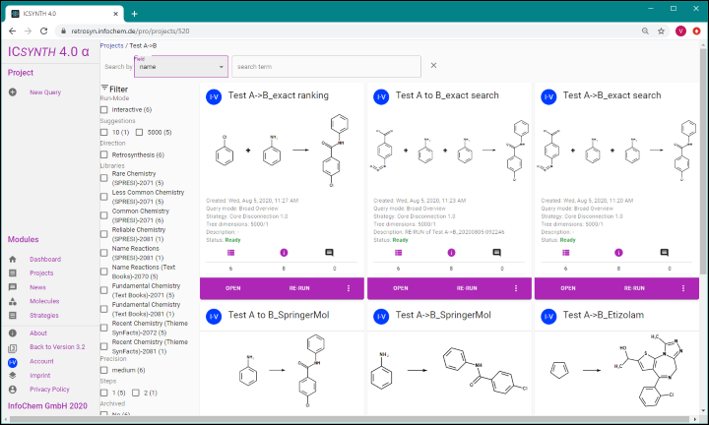Open the Search by field dropdown
Screen dimensions: 709x425
point(181,66)
